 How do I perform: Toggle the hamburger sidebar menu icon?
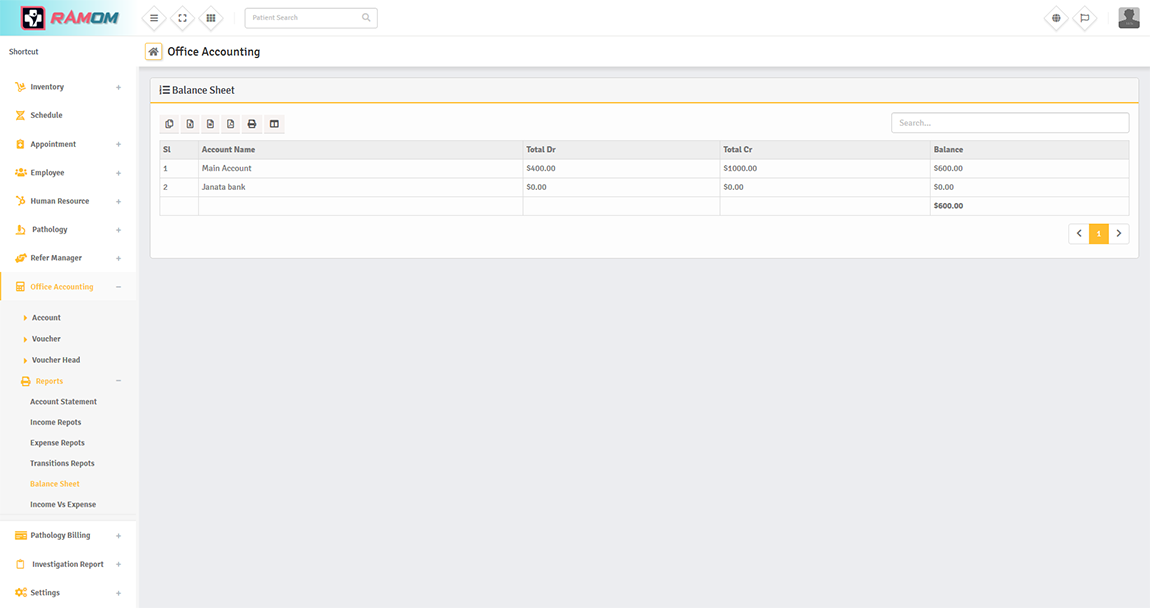154,18
